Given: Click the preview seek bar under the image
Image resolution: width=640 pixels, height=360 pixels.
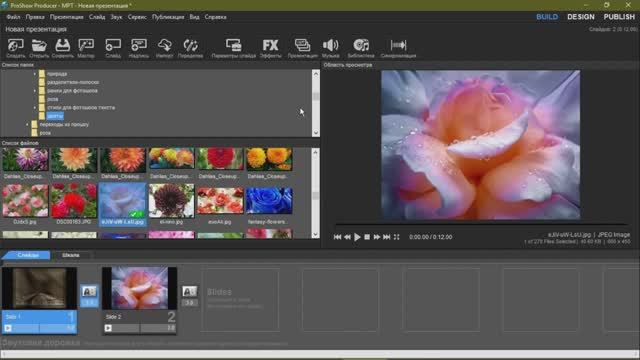Looking at the screenshot, I should pyautogui.click(x=480, y=224).
